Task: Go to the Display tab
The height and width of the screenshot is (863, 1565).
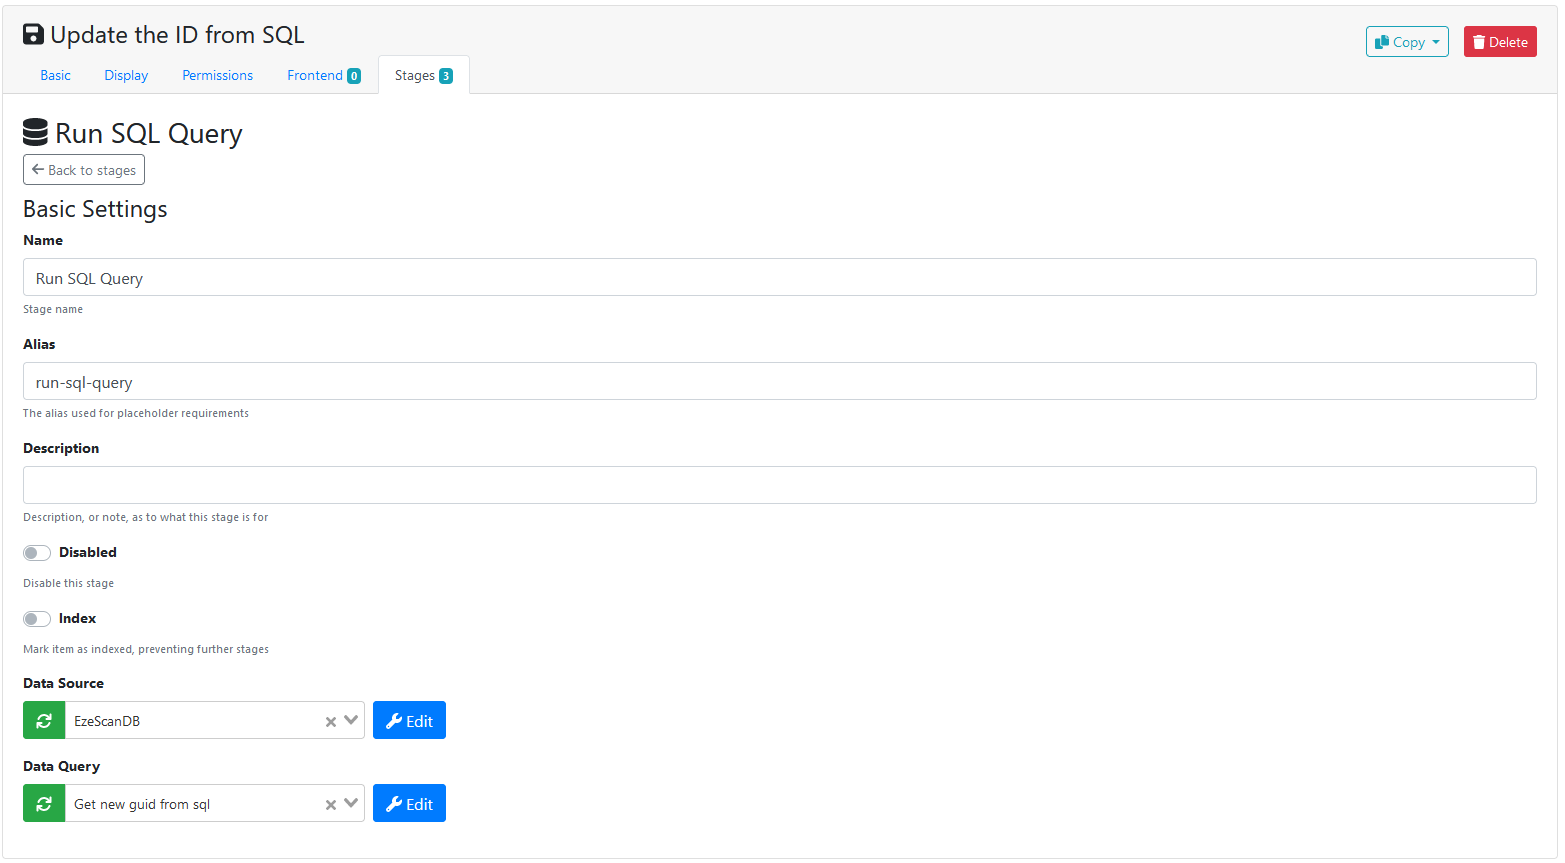Action: point(126,75)
